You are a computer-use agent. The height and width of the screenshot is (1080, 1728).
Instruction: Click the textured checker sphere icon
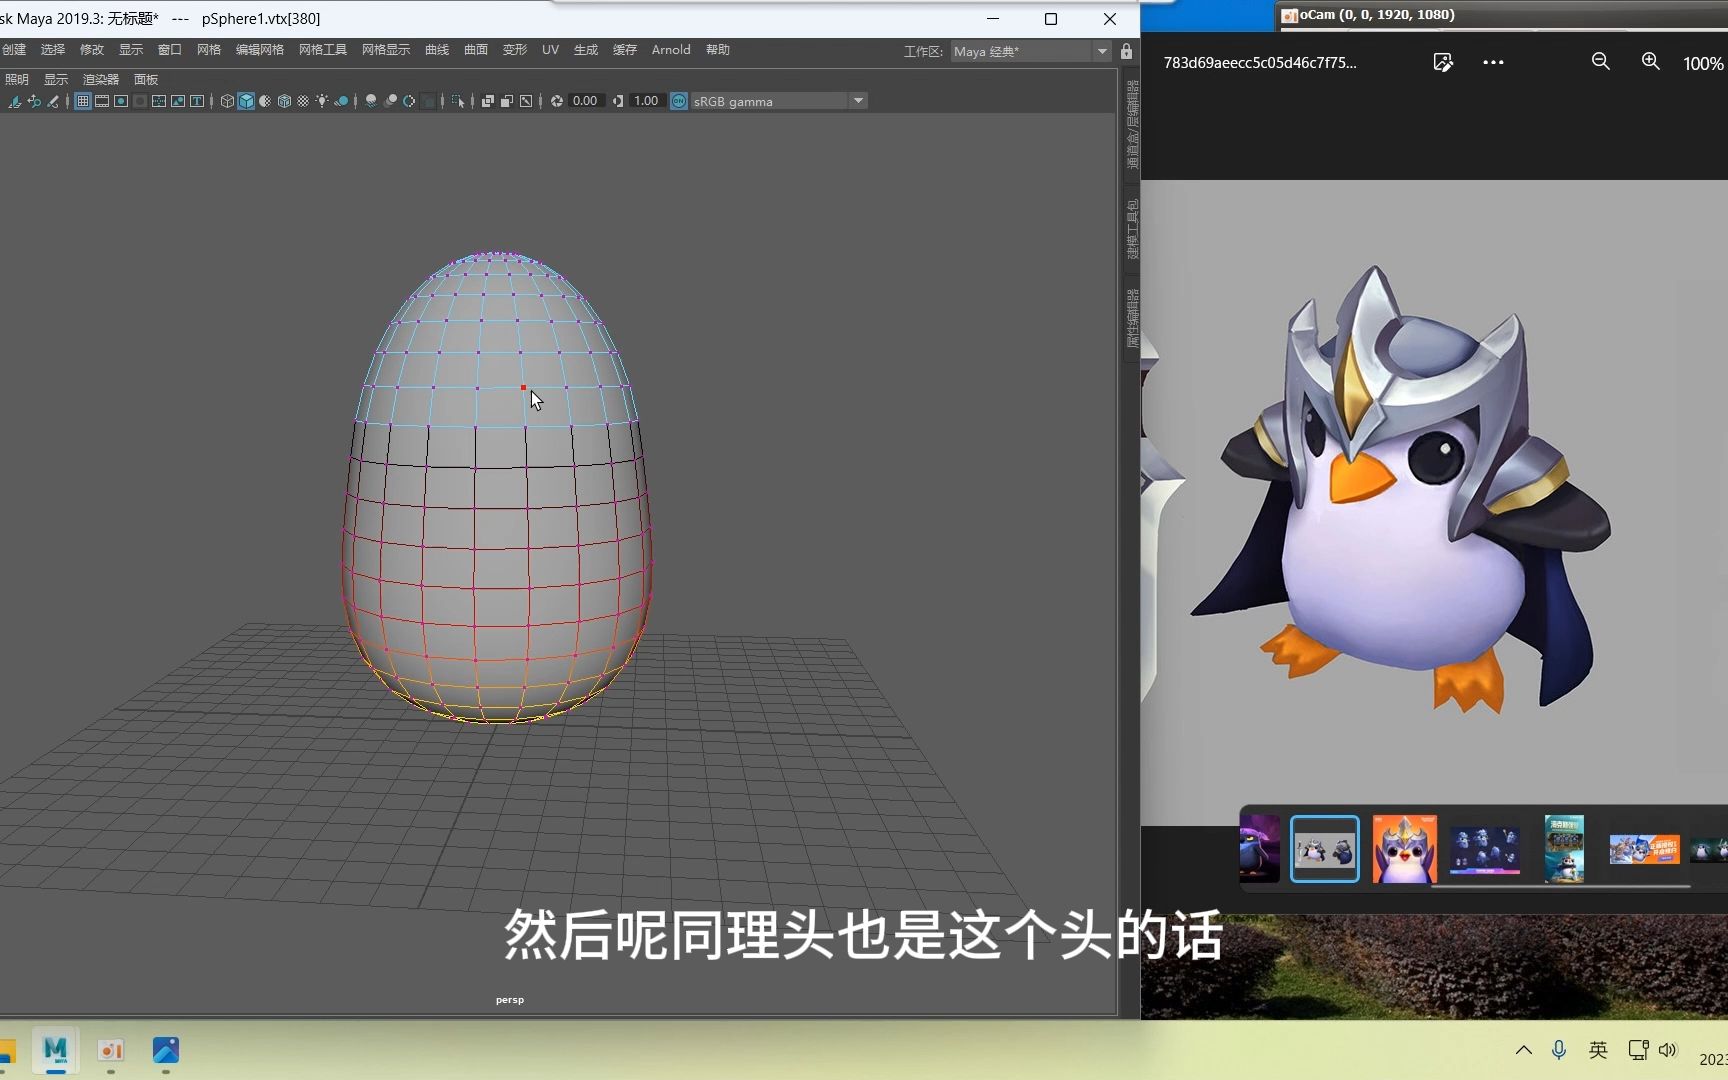(x=303, y=101)
